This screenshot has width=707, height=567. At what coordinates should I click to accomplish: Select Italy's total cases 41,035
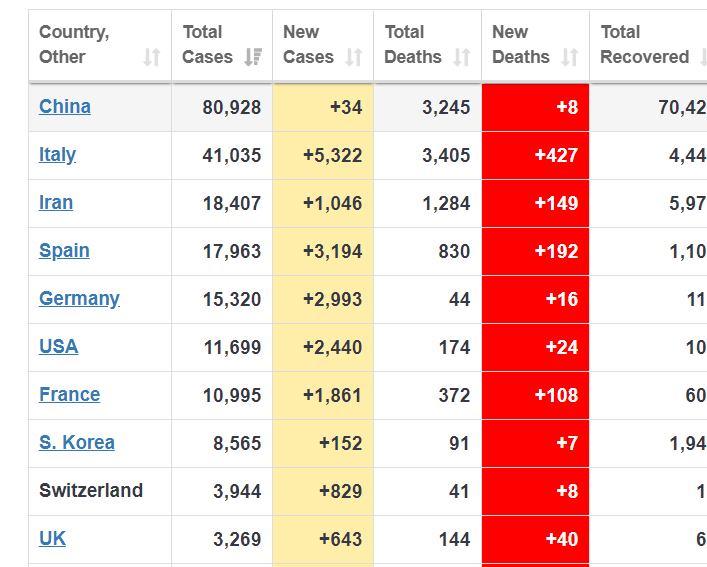pyautogui.click(x=232, y=155)
